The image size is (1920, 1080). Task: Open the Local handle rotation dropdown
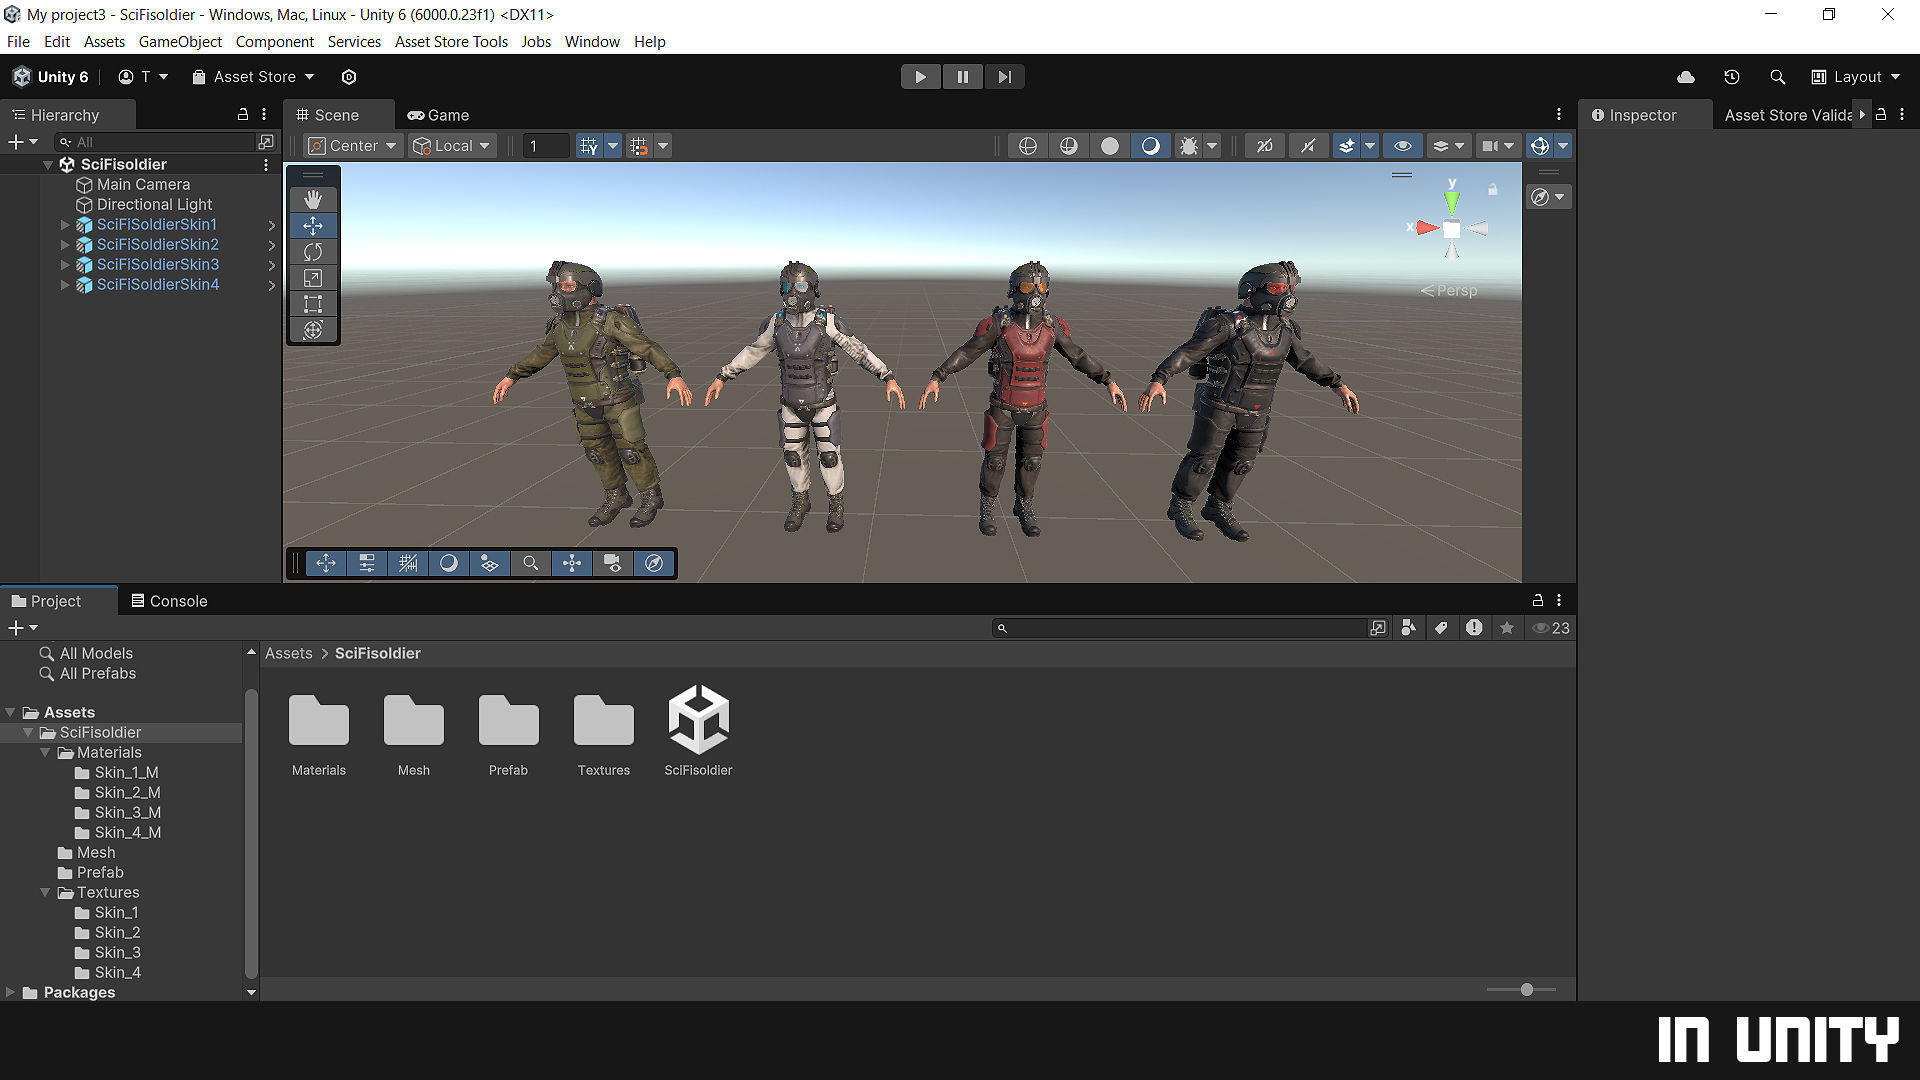pos(453,146)
